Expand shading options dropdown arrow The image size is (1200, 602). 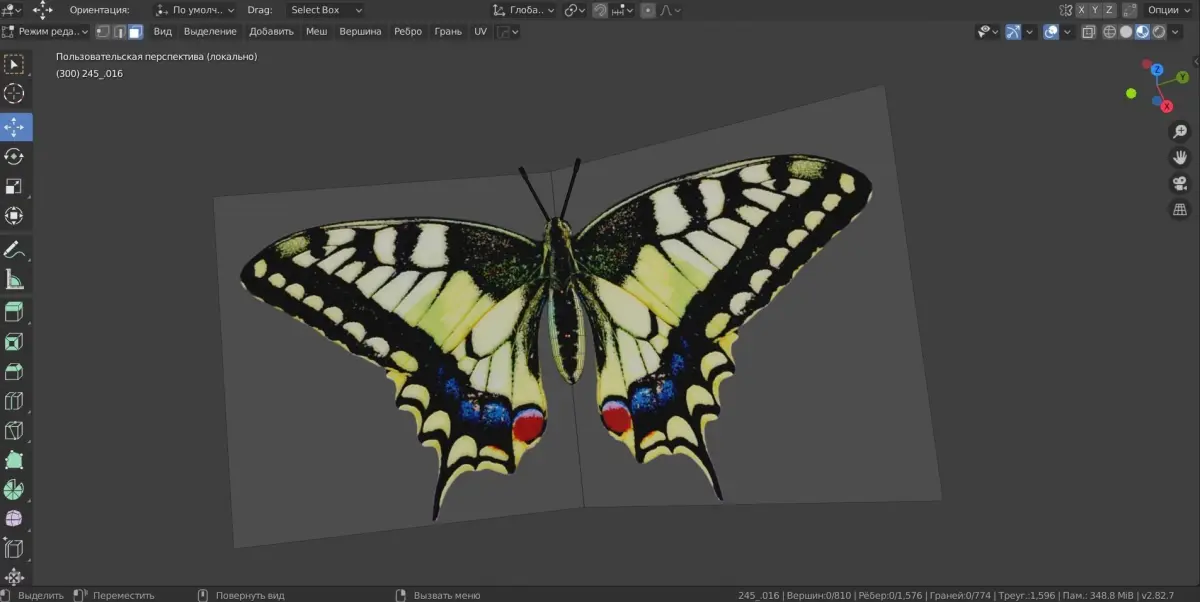[x=1175, y=31]
